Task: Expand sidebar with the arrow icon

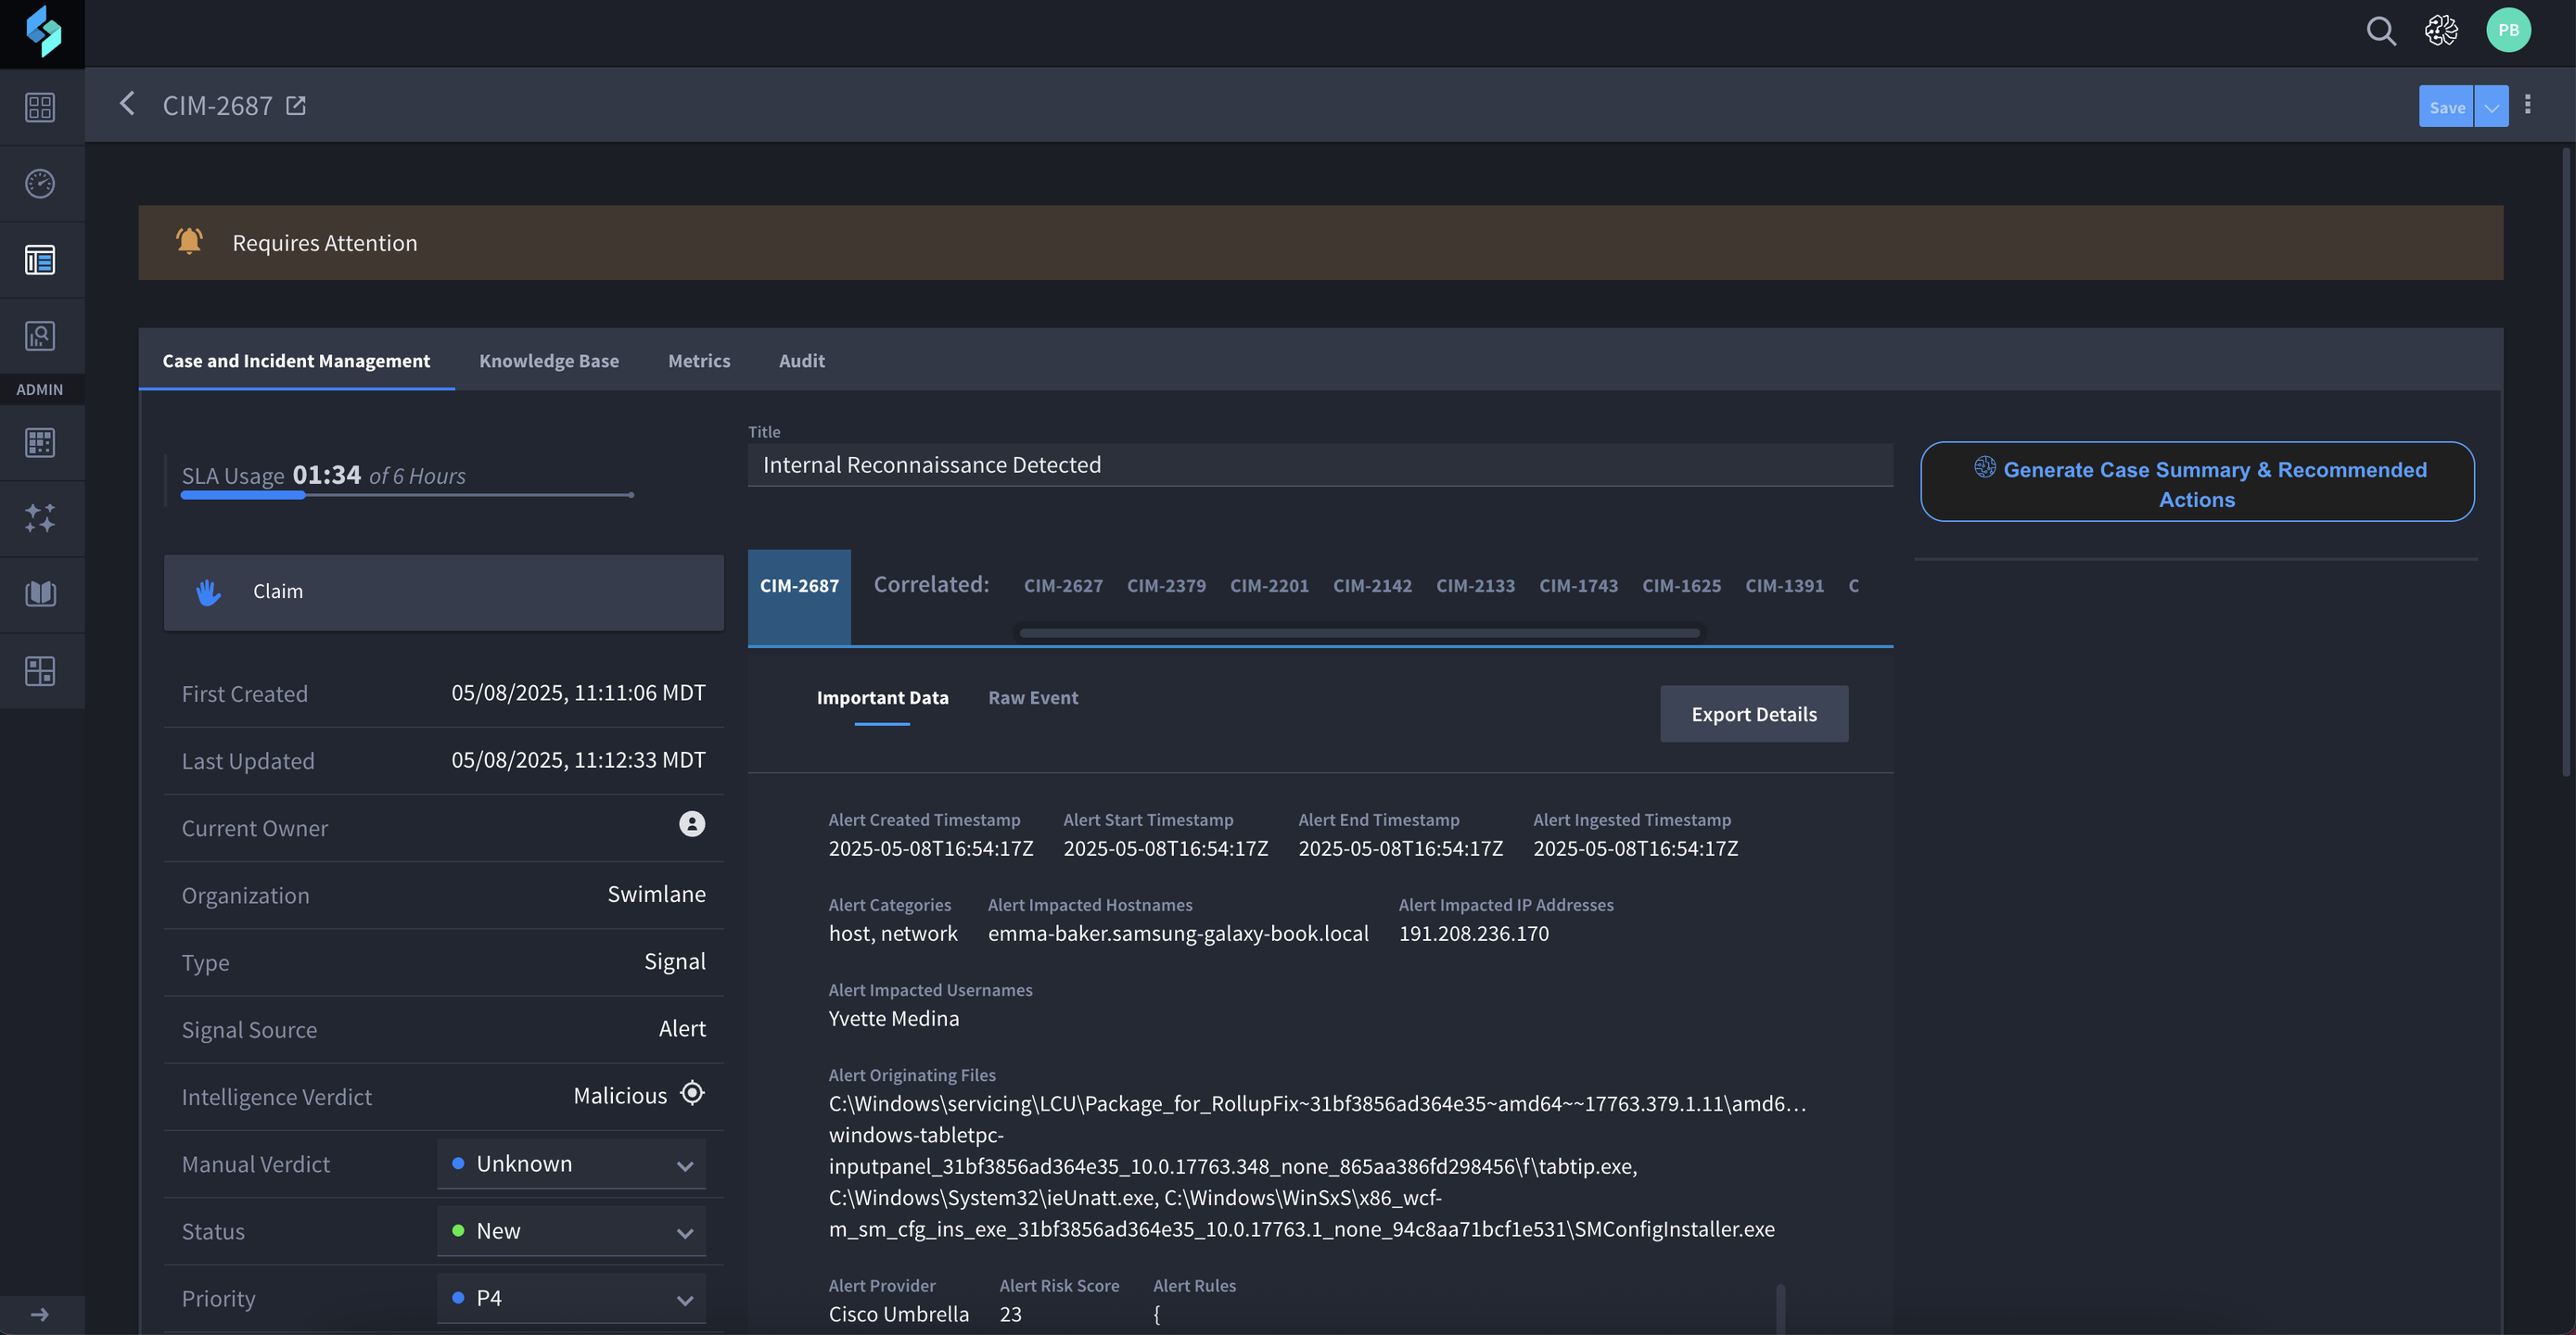Action: click(40, 1314)
